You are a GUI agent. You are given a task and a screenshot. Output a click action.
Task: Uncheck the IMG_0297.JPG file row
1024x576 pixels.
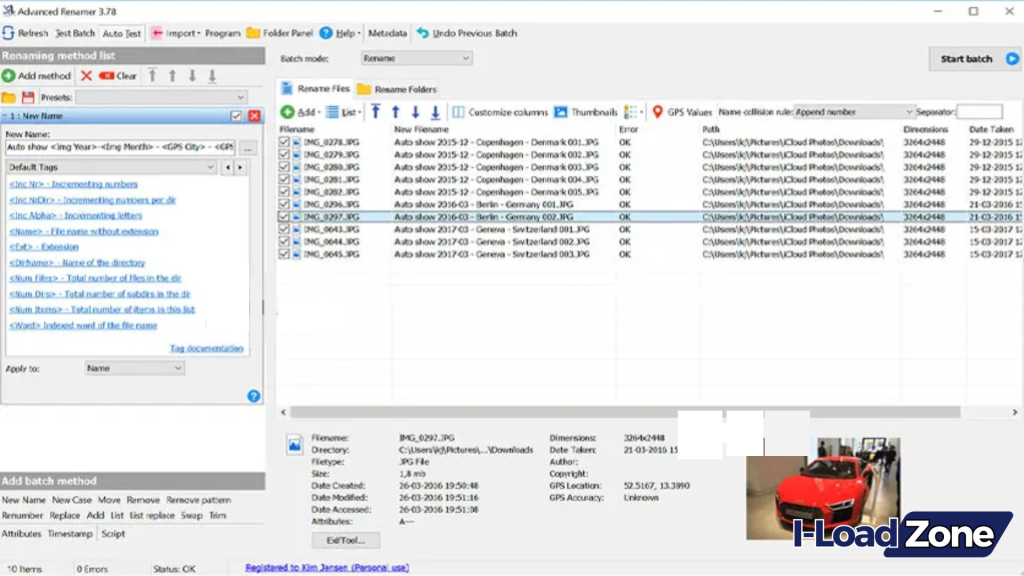click(x=283, y=216)
